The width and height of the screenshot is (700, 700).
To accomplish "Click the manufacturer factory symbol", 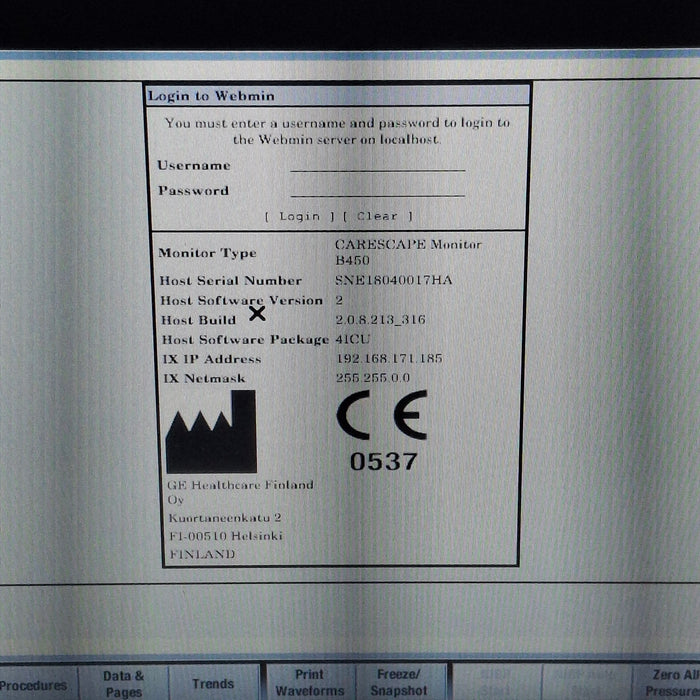I will coord(211,432).
